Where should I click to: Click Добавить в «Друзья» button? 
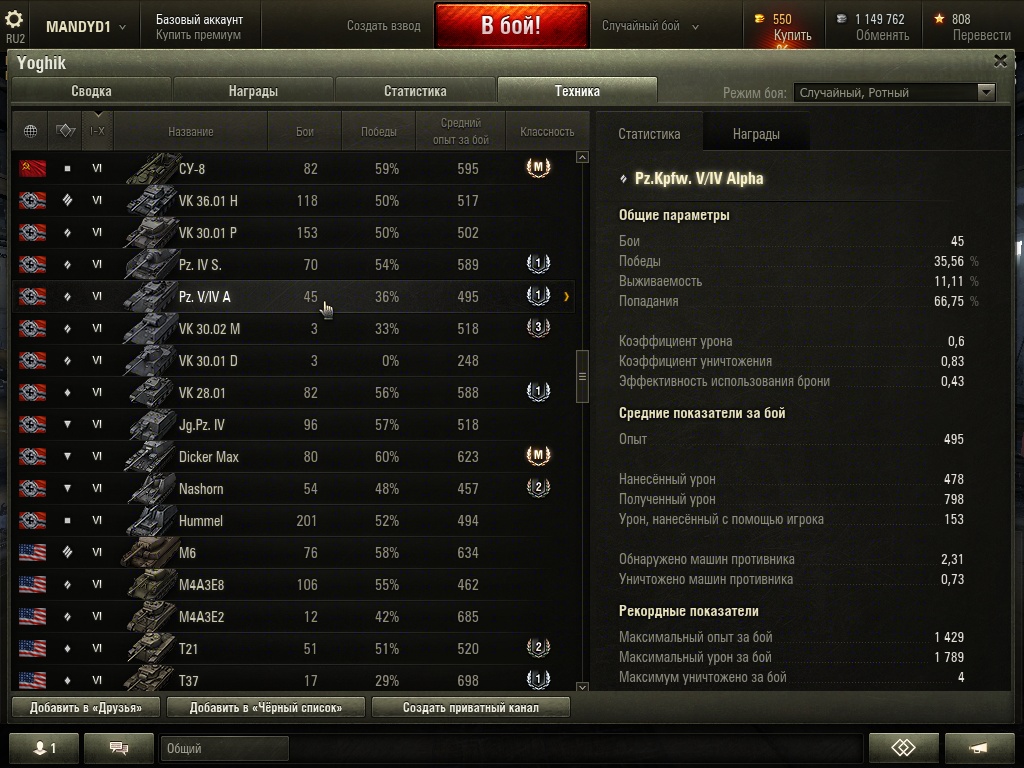click(86, 707)
